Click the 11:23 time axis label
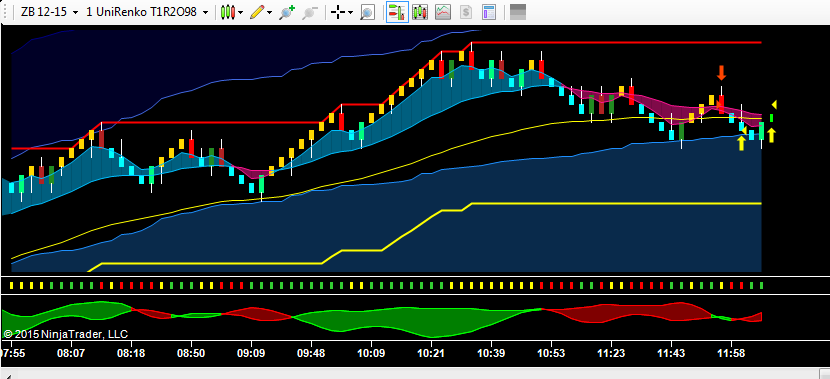Viewport: 830px width, 379px height. click(611, 353)
